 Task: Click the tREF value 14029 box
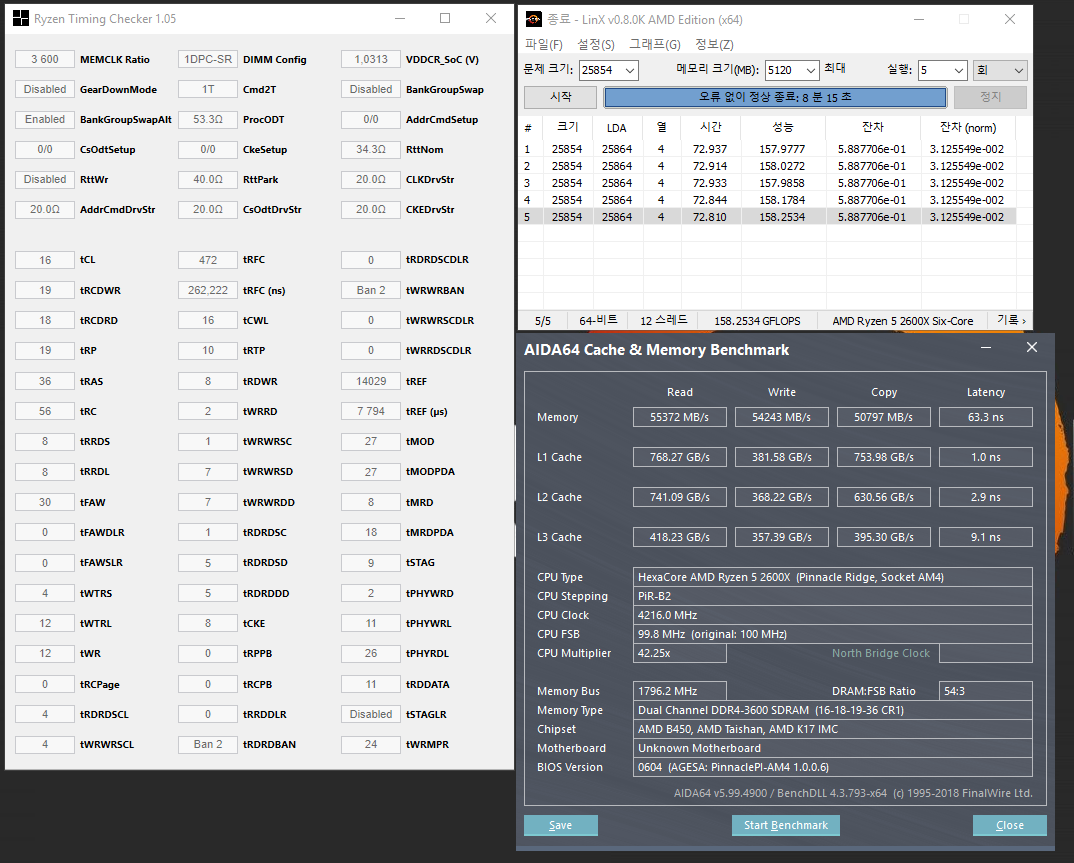[x=371, y=381]
